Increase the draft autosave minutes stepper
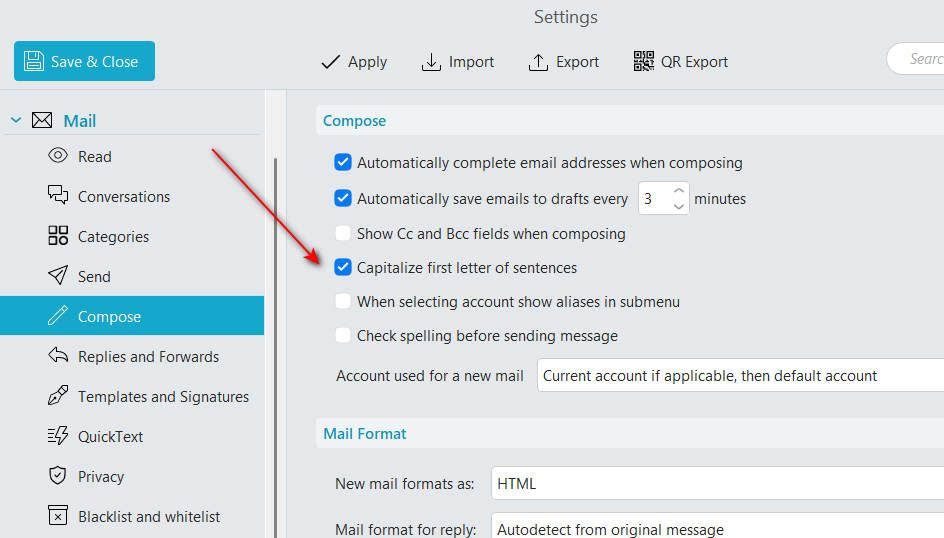 (679, 190)
